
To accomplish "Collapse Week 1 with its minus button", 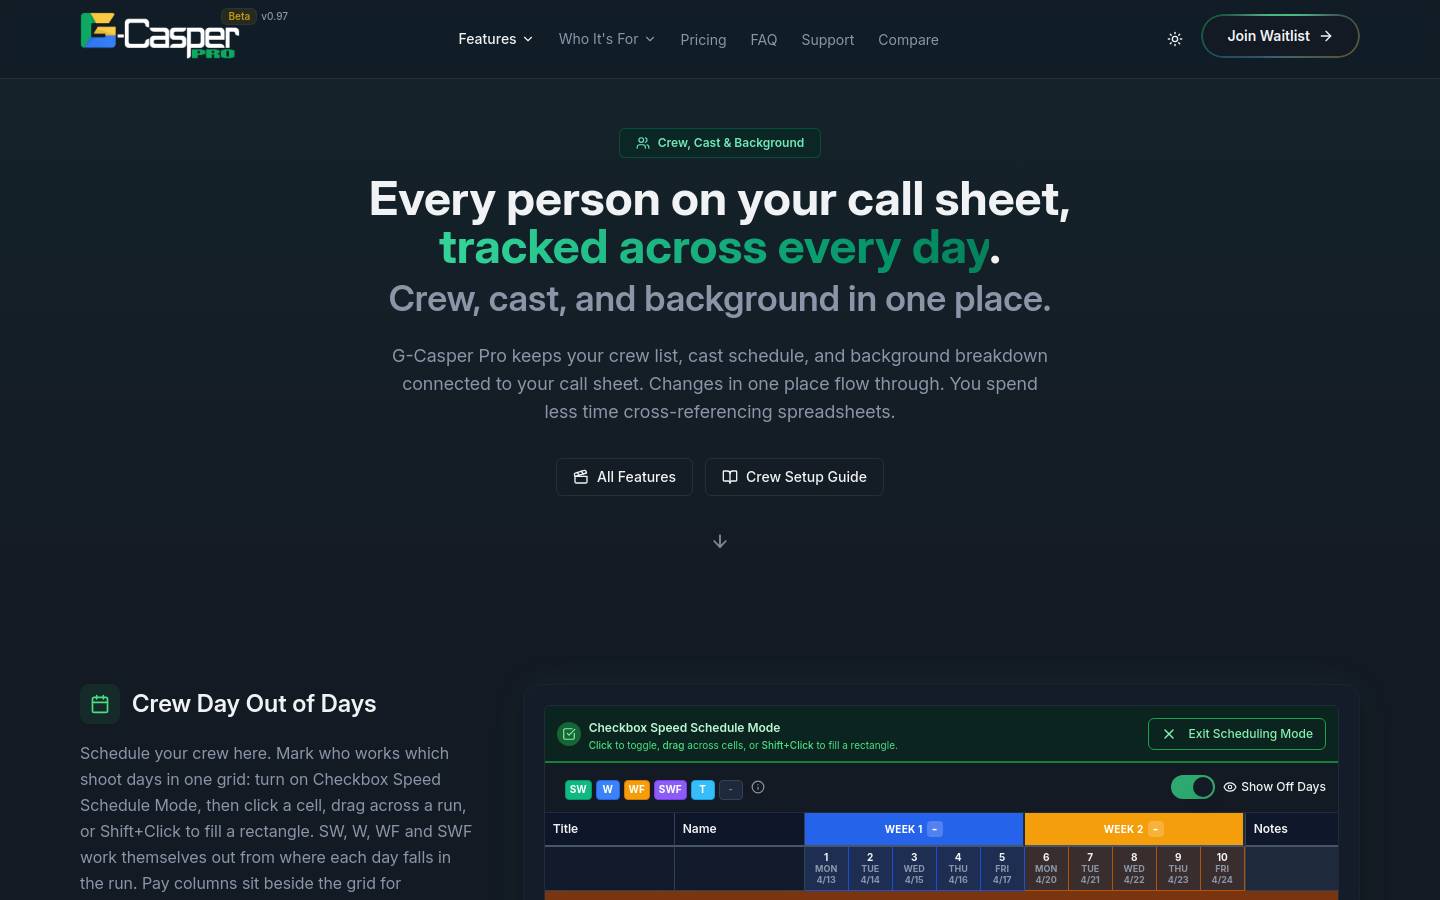I will 935,829.
